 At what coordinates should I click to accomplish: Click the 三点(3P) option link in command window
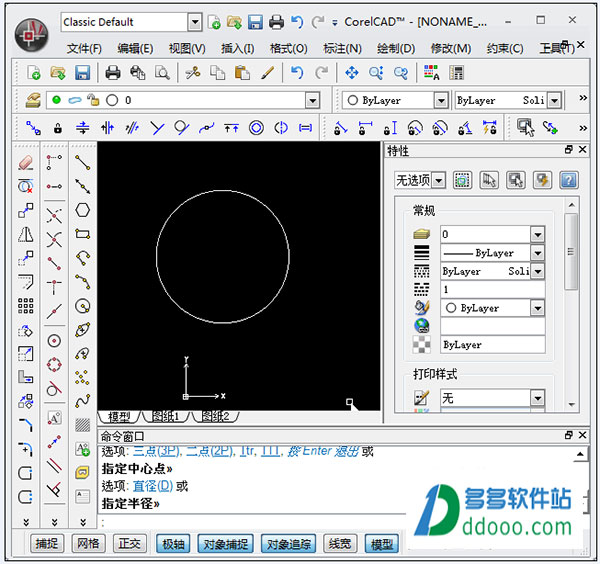click(156, 452)
